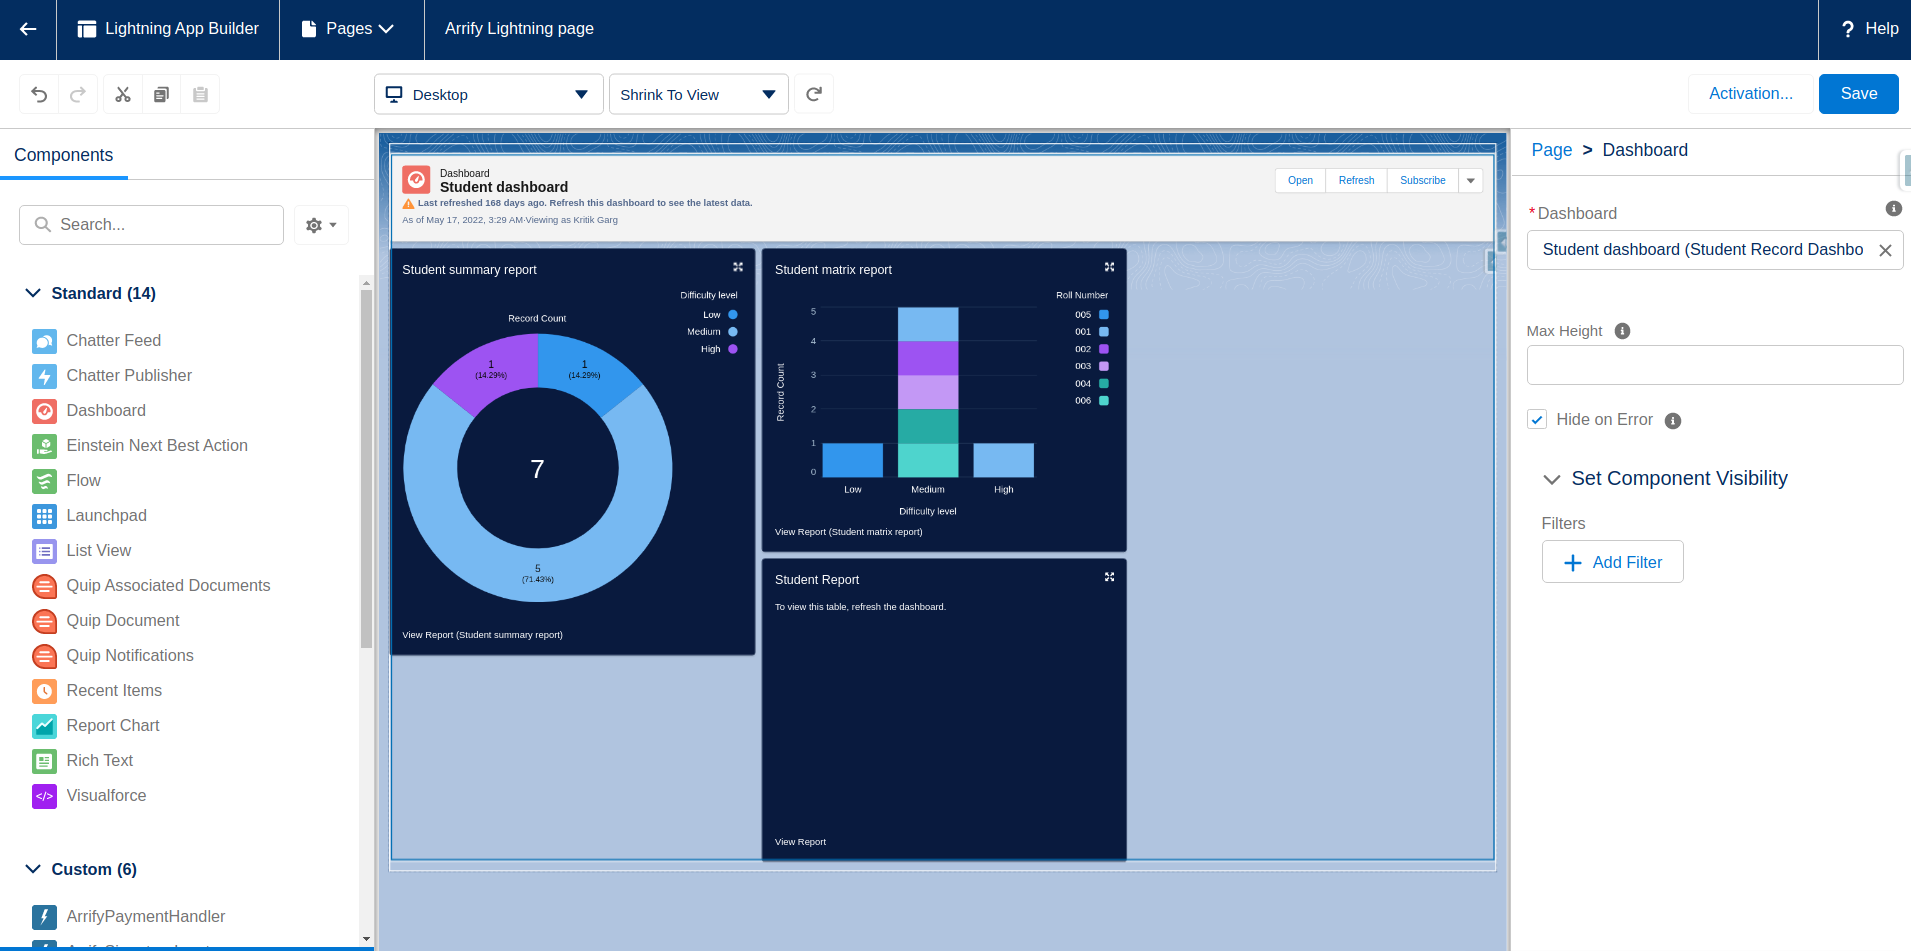Switch to the Components tab
Viewport: 1911px width, 951px height.
[64, 155]
